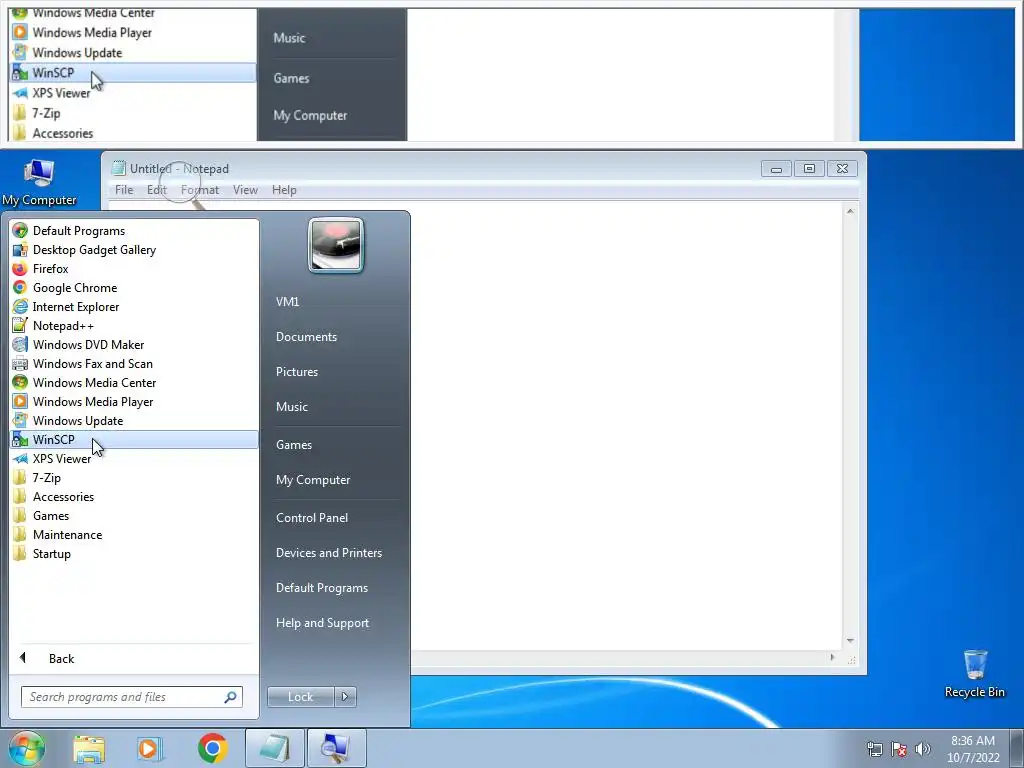Open the volume speaker tray icon

point(923,749)
